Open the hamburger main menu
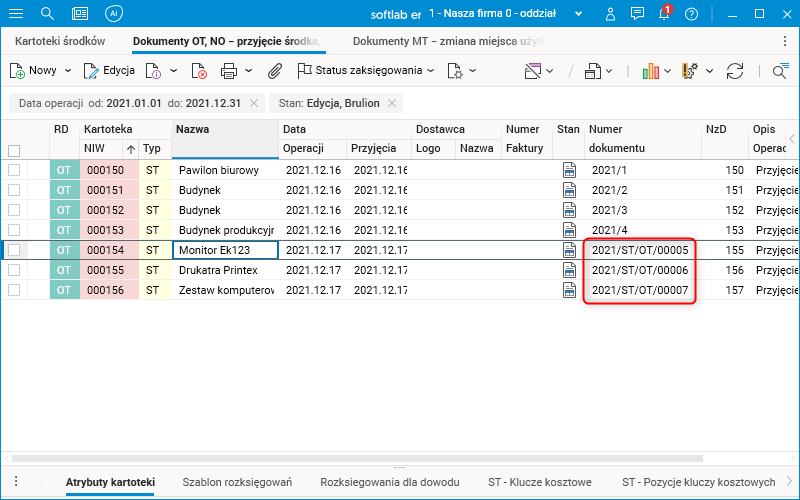The height and width of the screenshot is (500, 800). (16, 13)
